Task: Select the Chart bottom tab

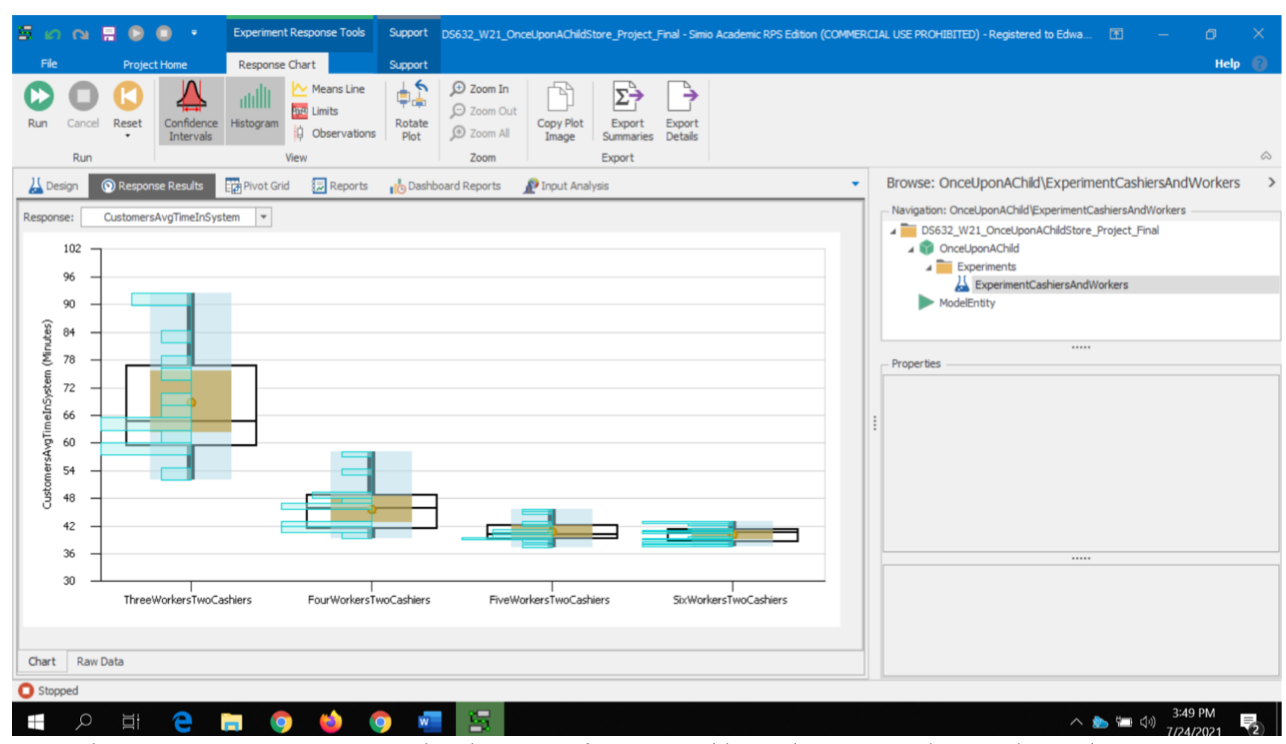Action: coord(42,661)
